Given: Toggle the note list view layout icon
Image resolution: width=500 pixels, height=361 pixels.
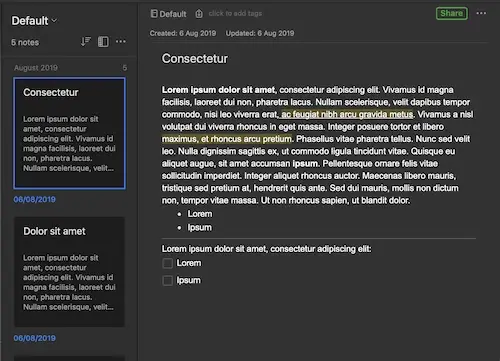Looking at the screenshot, I should pos(103,42).
